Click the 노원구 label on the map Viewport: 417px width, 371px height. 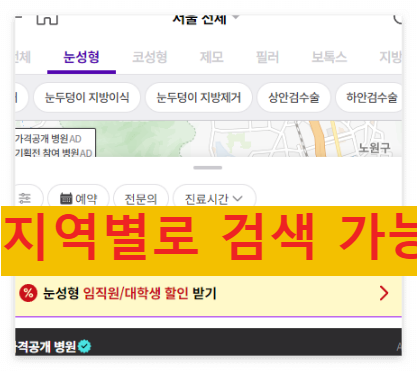click(374, 147)
